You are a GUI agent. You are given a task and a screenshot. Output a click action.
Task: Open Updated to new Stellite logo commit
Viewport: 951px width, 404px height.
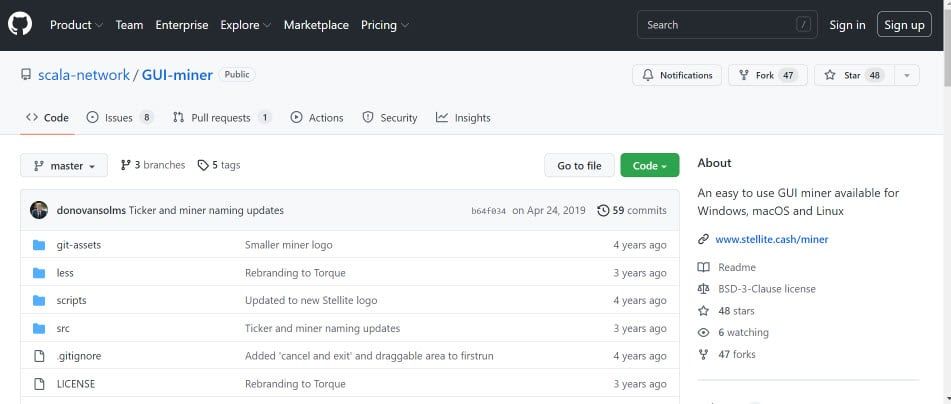point(311,300)
